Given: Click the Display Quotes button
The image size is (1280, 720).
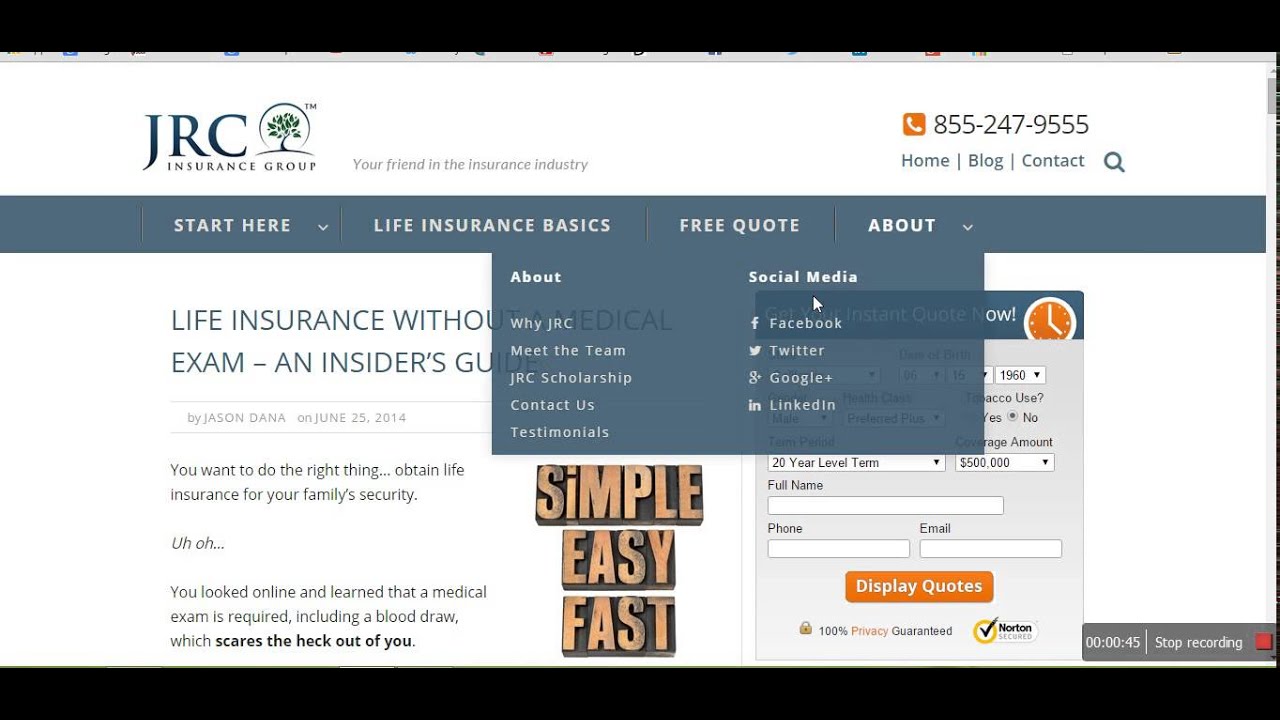Looking at the screenshot, I should pos(919,586).
